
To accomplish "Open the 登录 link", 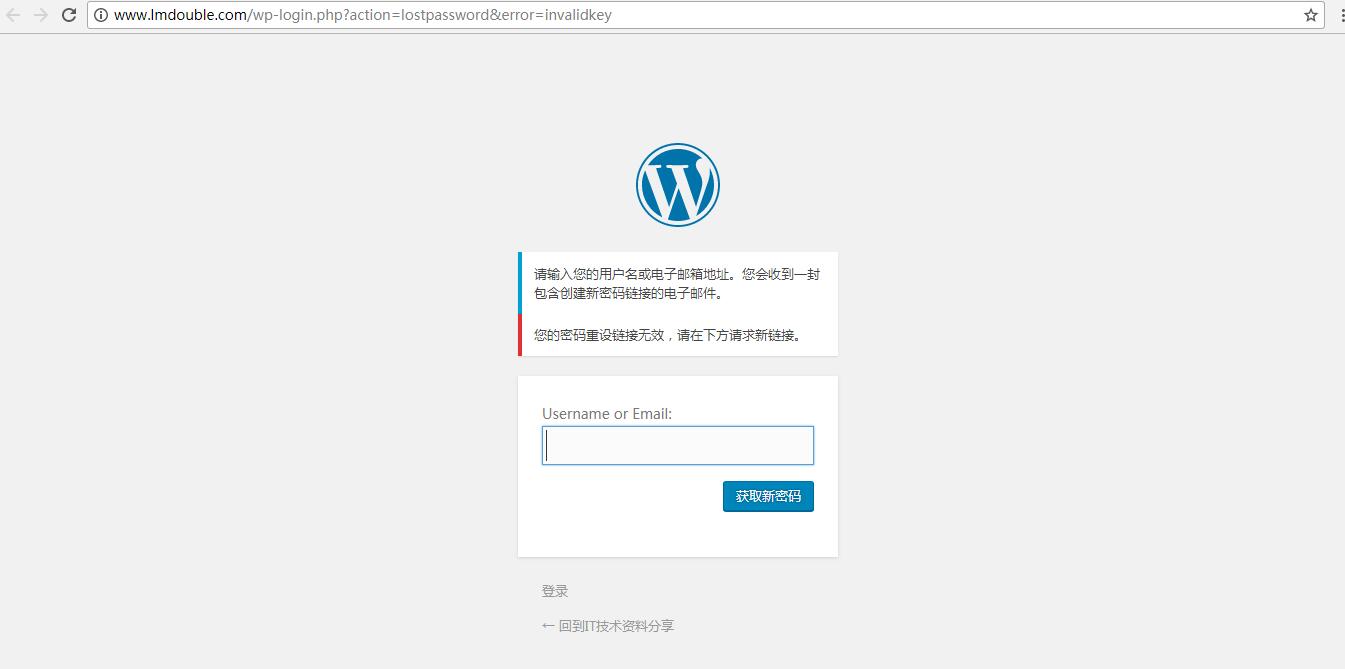I will coord(555,591).
